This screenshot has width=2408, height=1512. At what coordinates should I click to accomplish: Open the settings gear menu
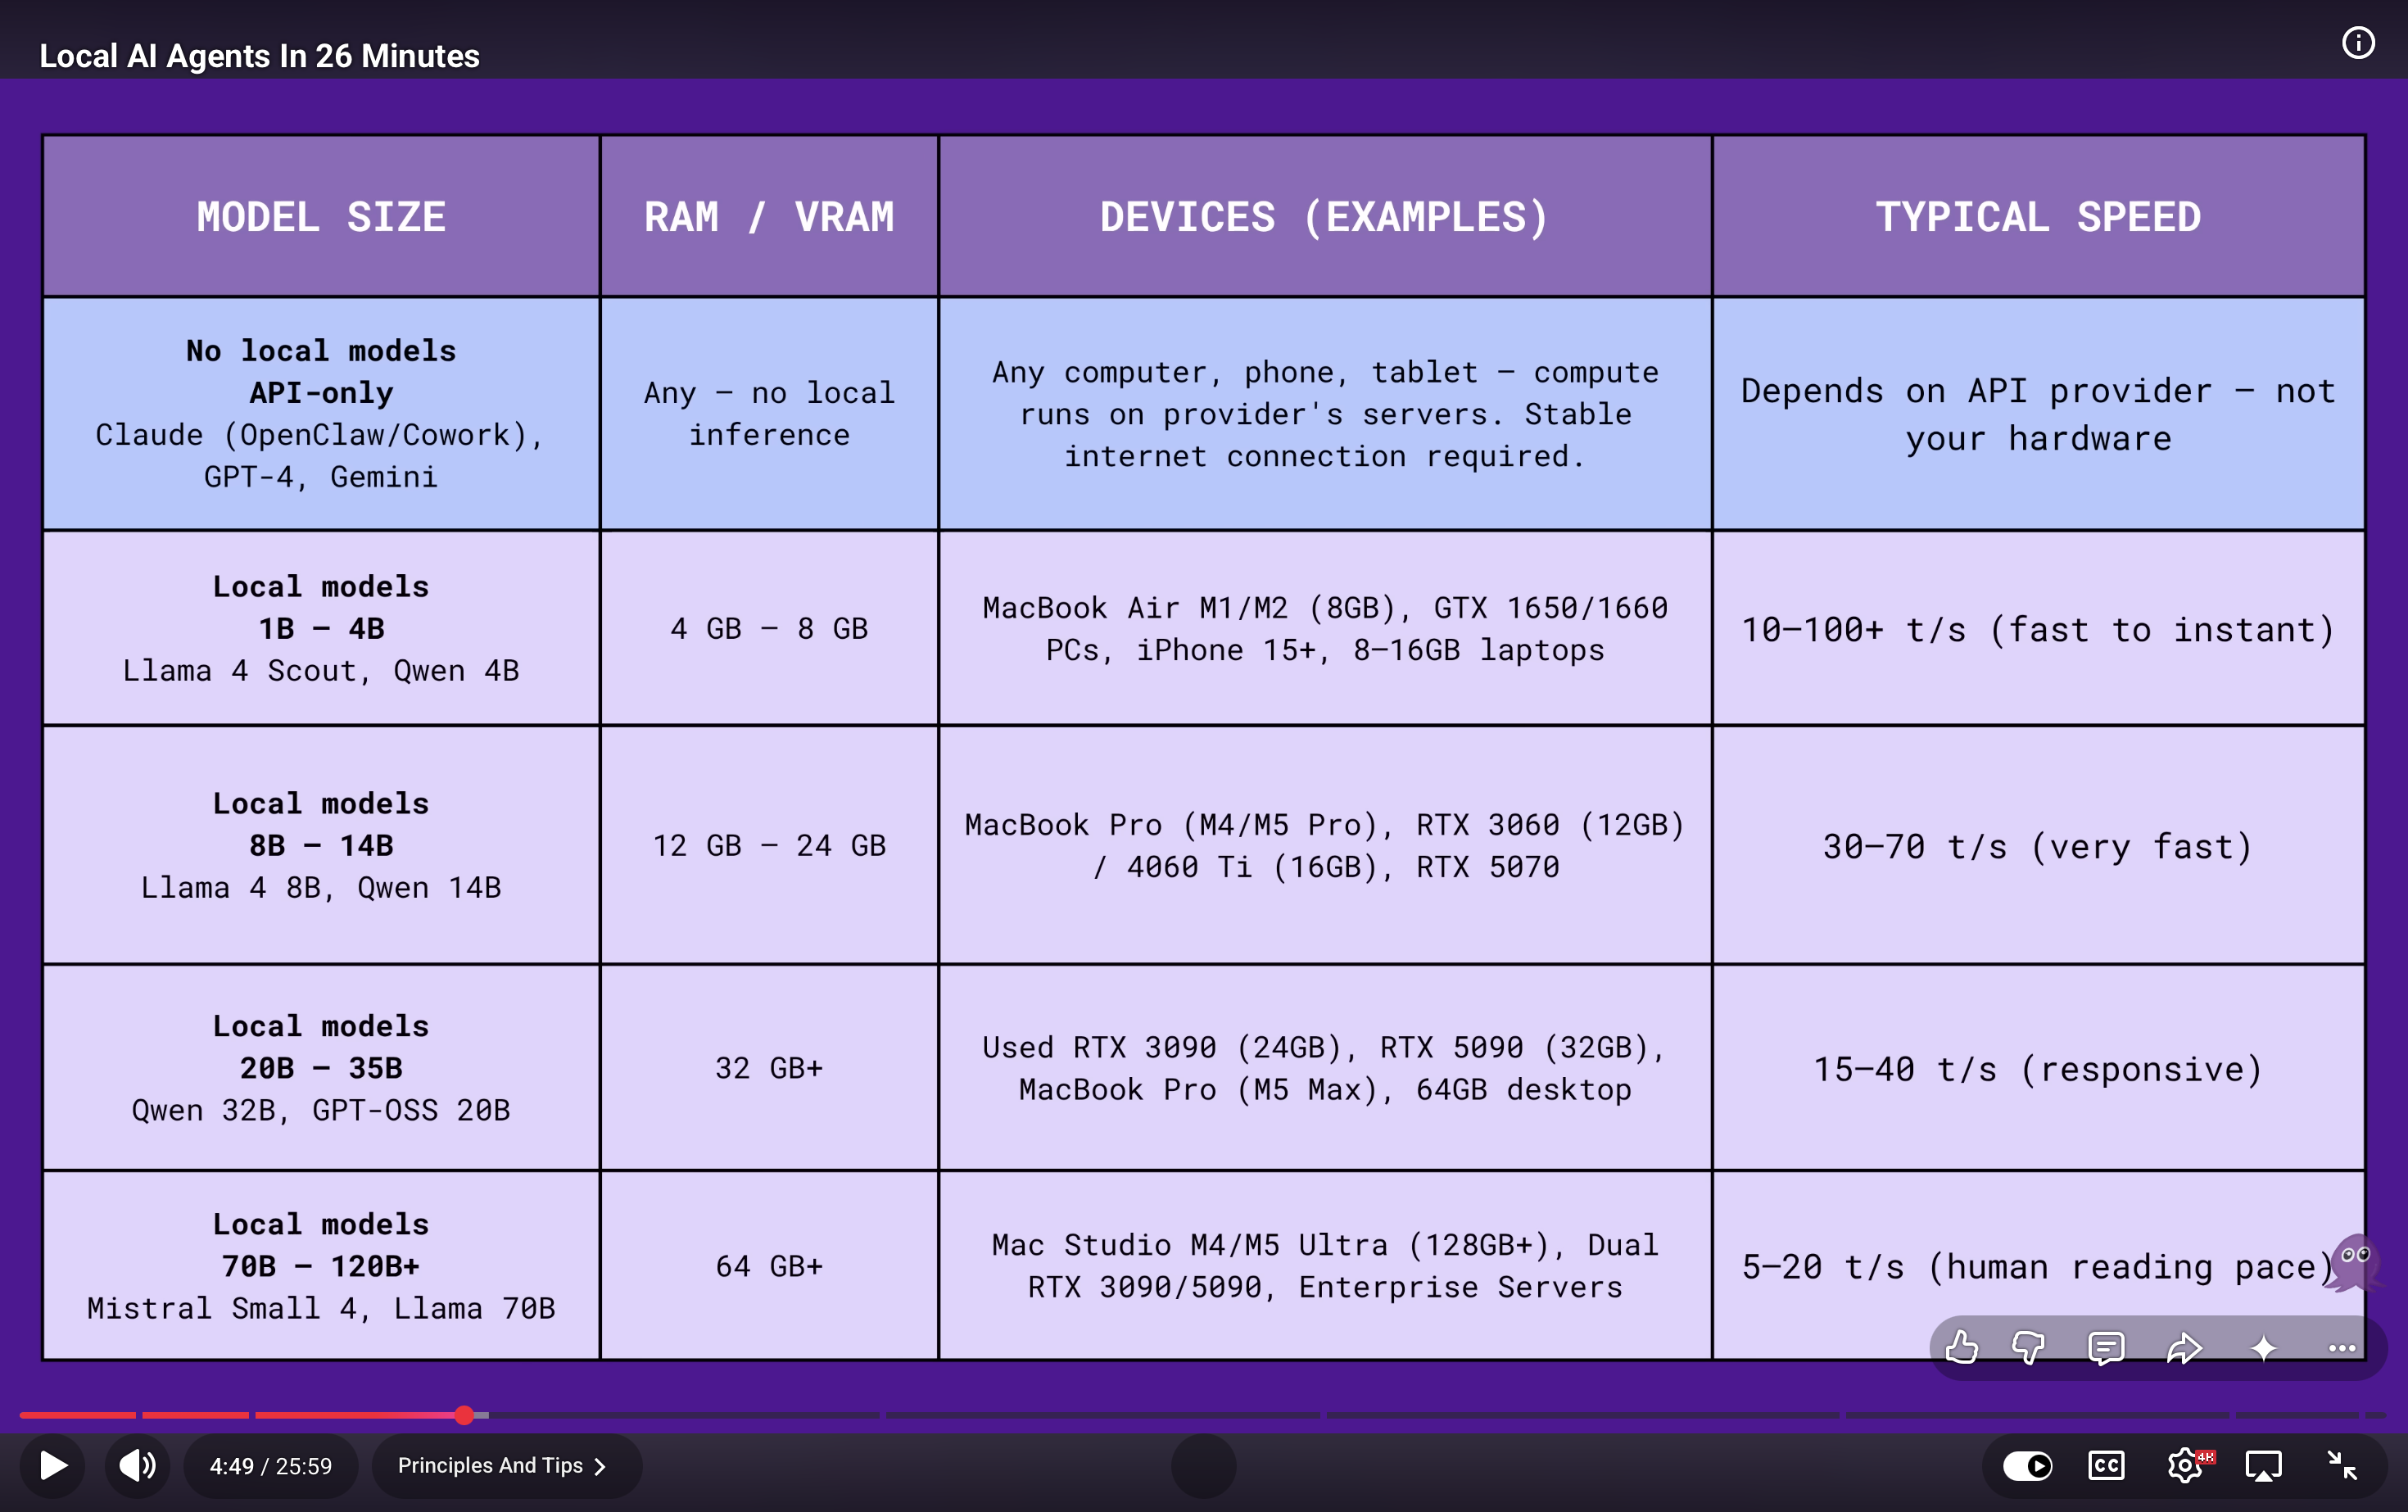(2186, 1466)
